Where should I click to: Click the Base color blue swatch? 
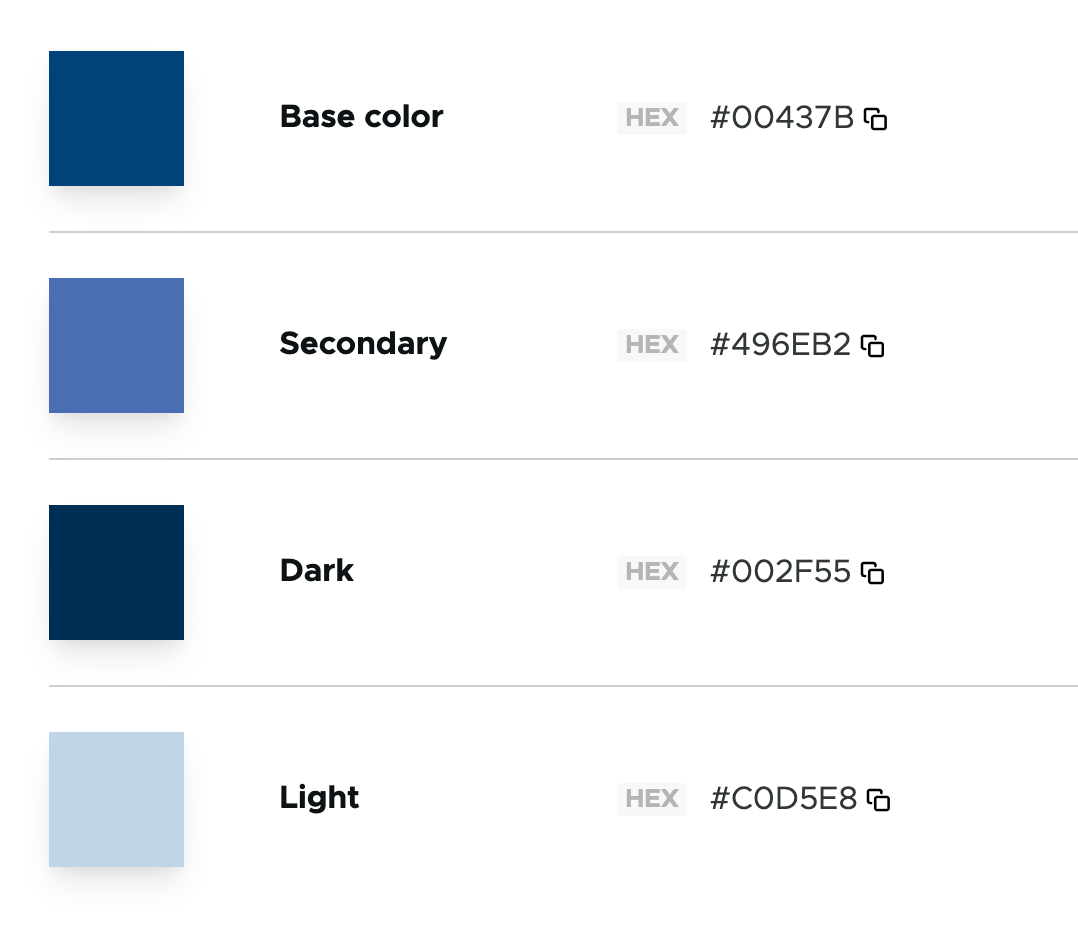click(x=116, y=118)
